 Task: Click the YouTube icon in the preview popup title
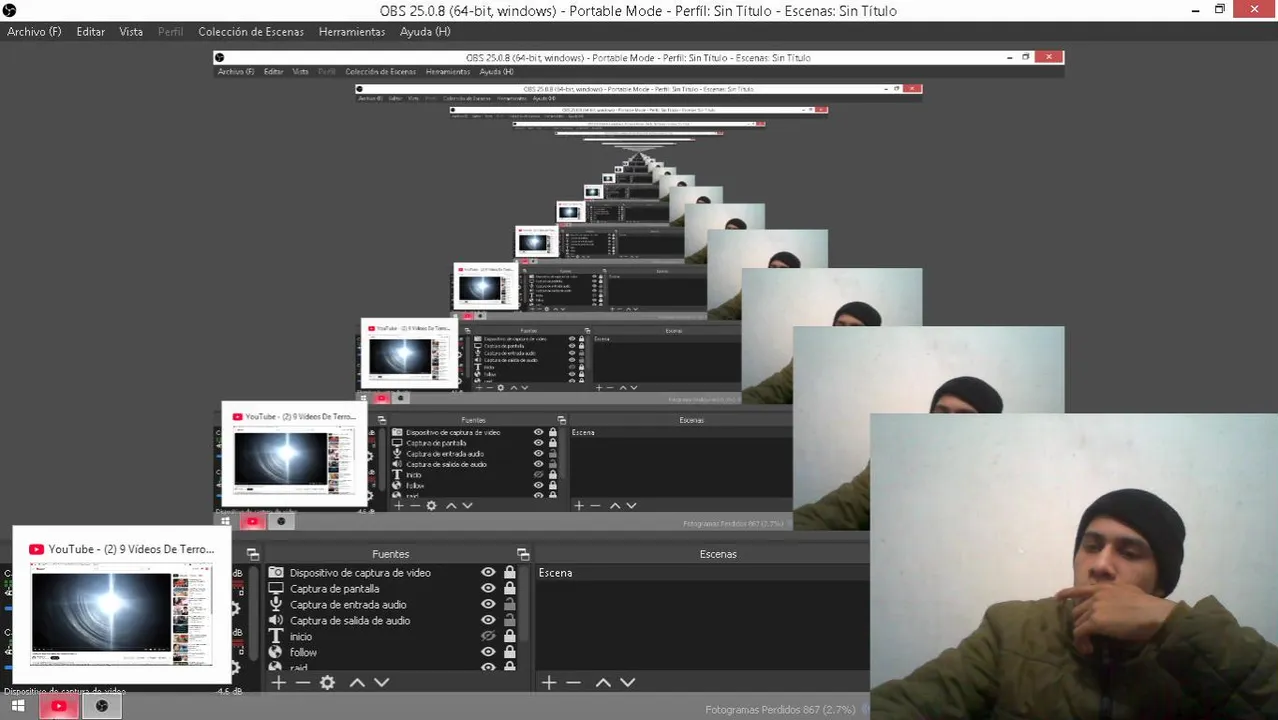(x=36, y=549)
